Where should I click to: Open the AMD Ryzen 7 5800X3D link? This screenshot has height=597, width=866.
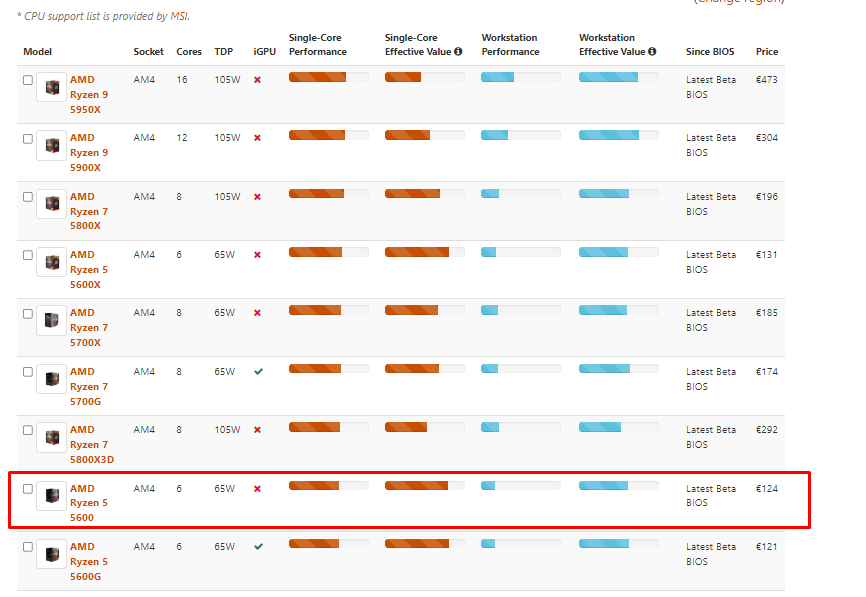click(92, 445)
